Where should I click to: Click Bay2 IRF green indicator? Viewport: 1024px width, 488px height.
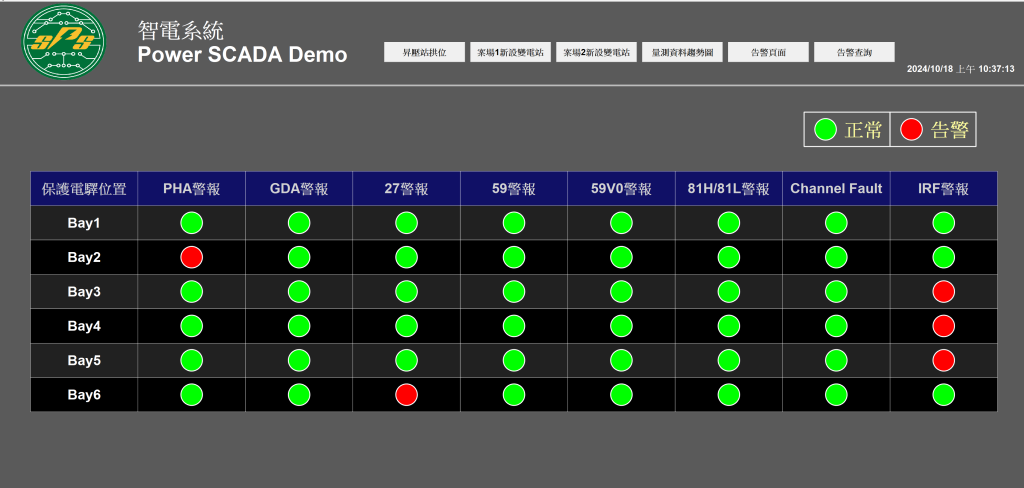coord(944,257)
